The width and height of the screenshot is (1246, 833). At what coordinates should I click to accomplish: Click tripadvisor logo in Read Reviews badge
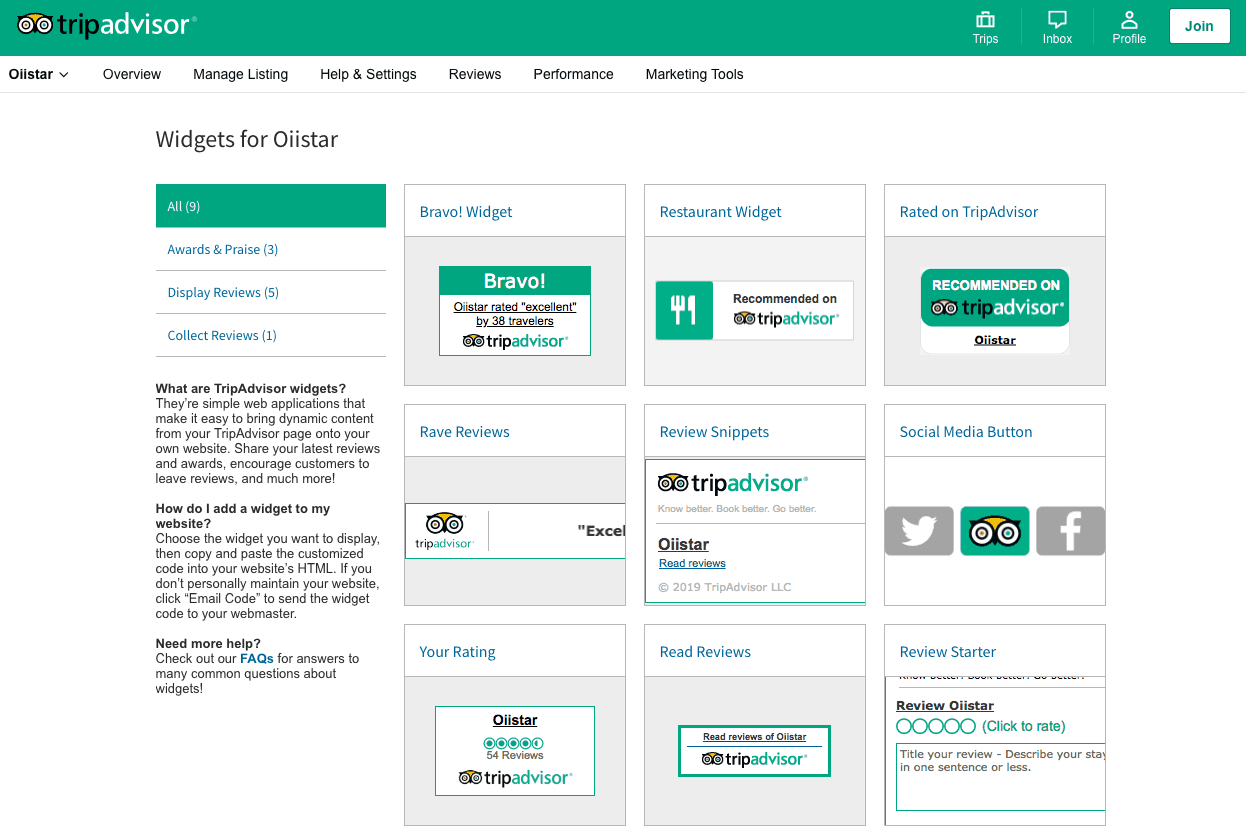tap(754, 760)
